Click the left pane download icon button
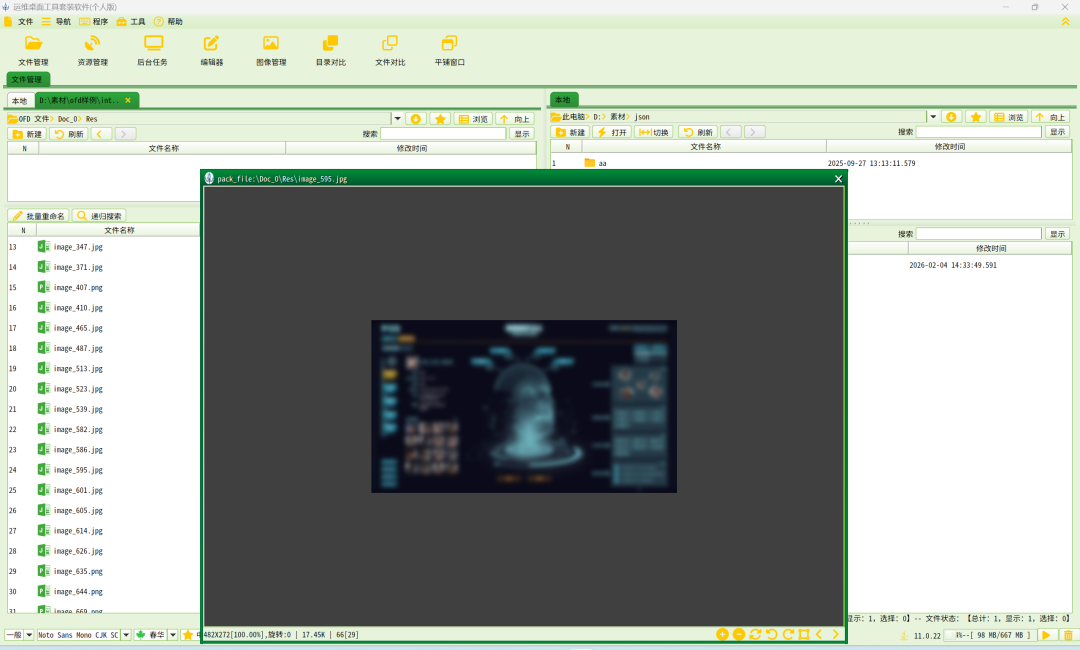 tap(415, 118)
